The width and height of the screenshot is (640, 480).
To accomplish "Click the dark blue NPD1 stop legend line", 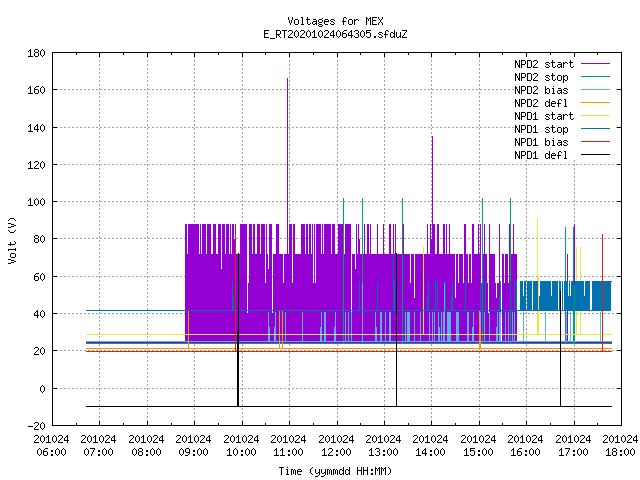I will point(596,129).
